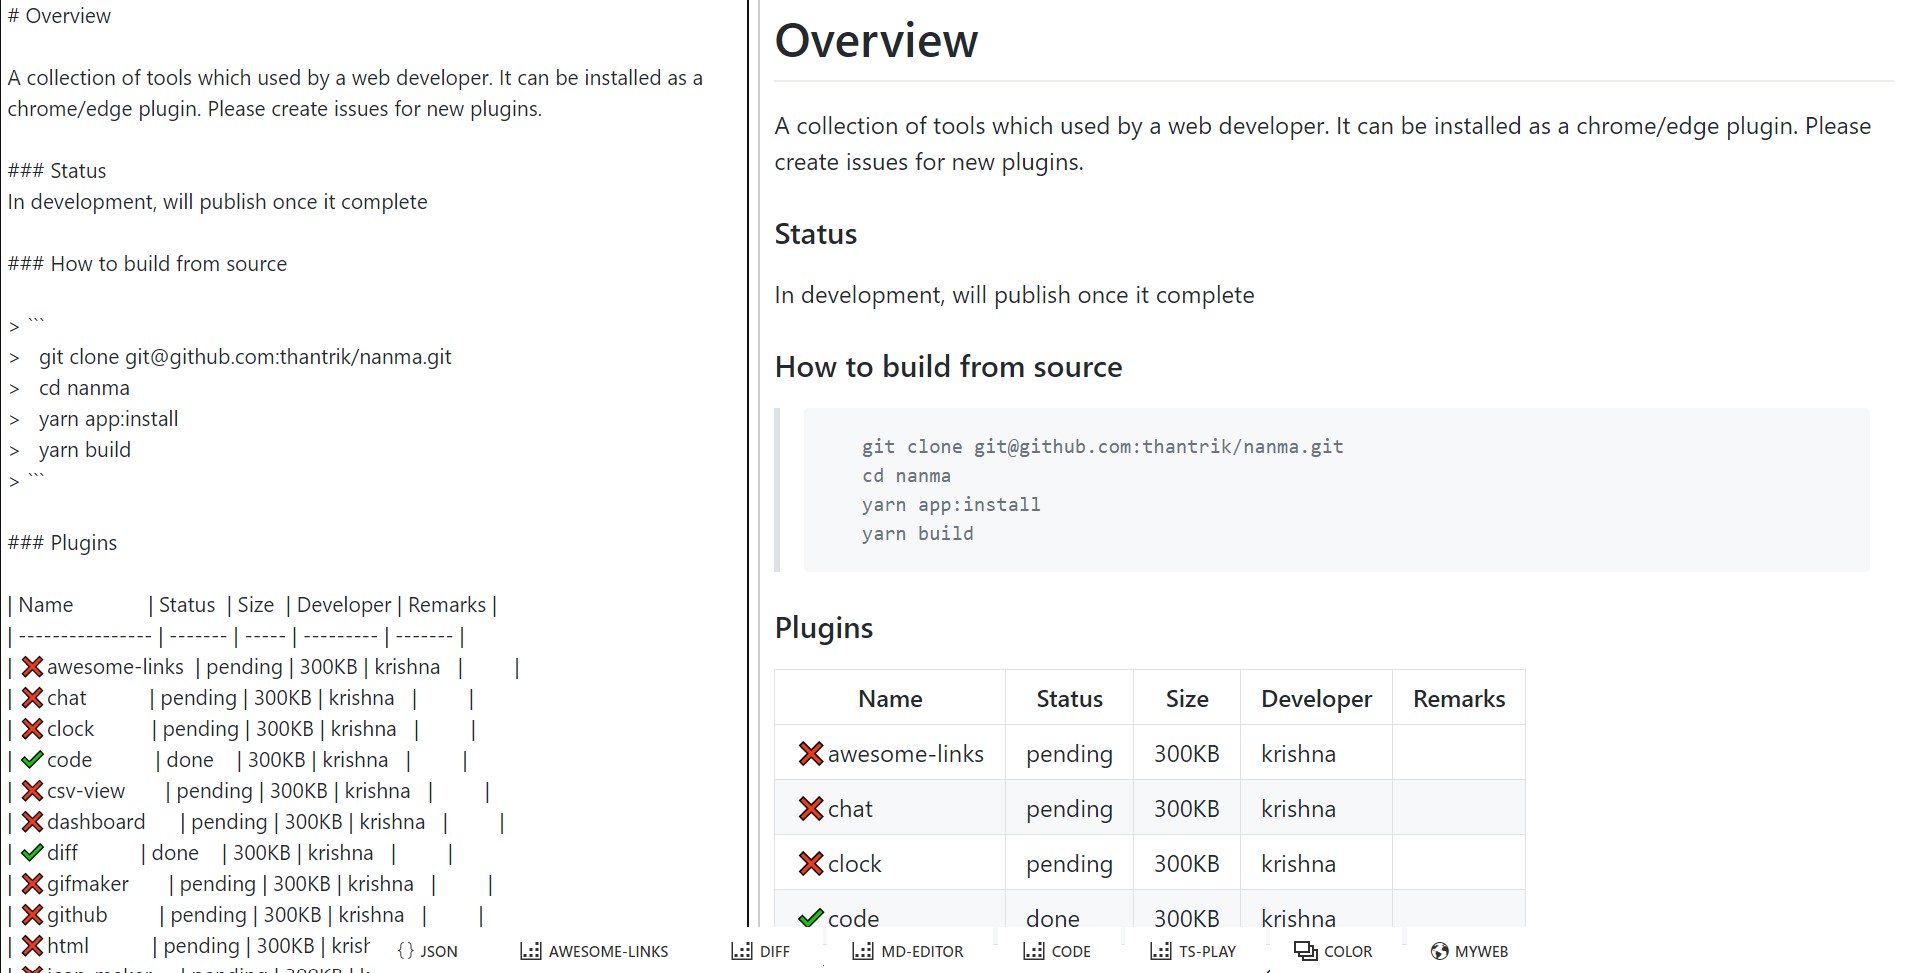
Task: Click red cross on github editor line
Action: pos(32,915)
